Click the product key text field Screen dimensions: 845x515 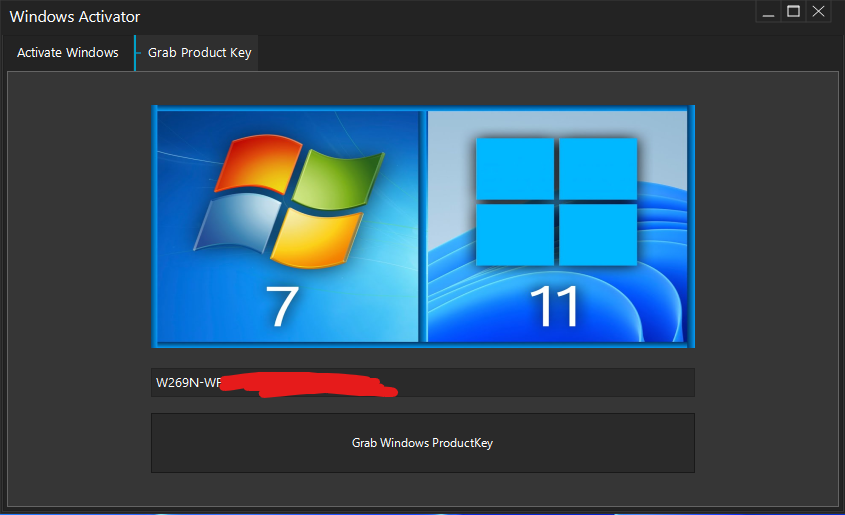point(422,382)
